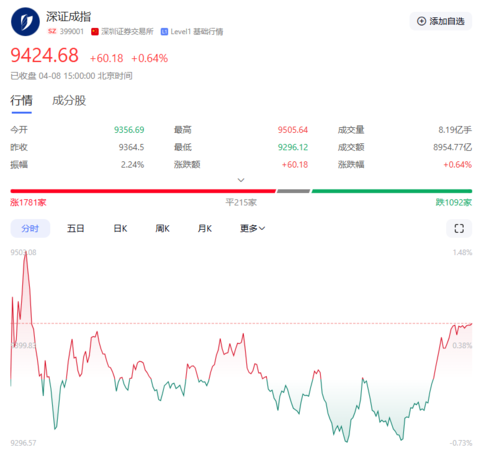
Task: Select the 周K chart tab
Action: pyautogui.click(x=162, y=228)
